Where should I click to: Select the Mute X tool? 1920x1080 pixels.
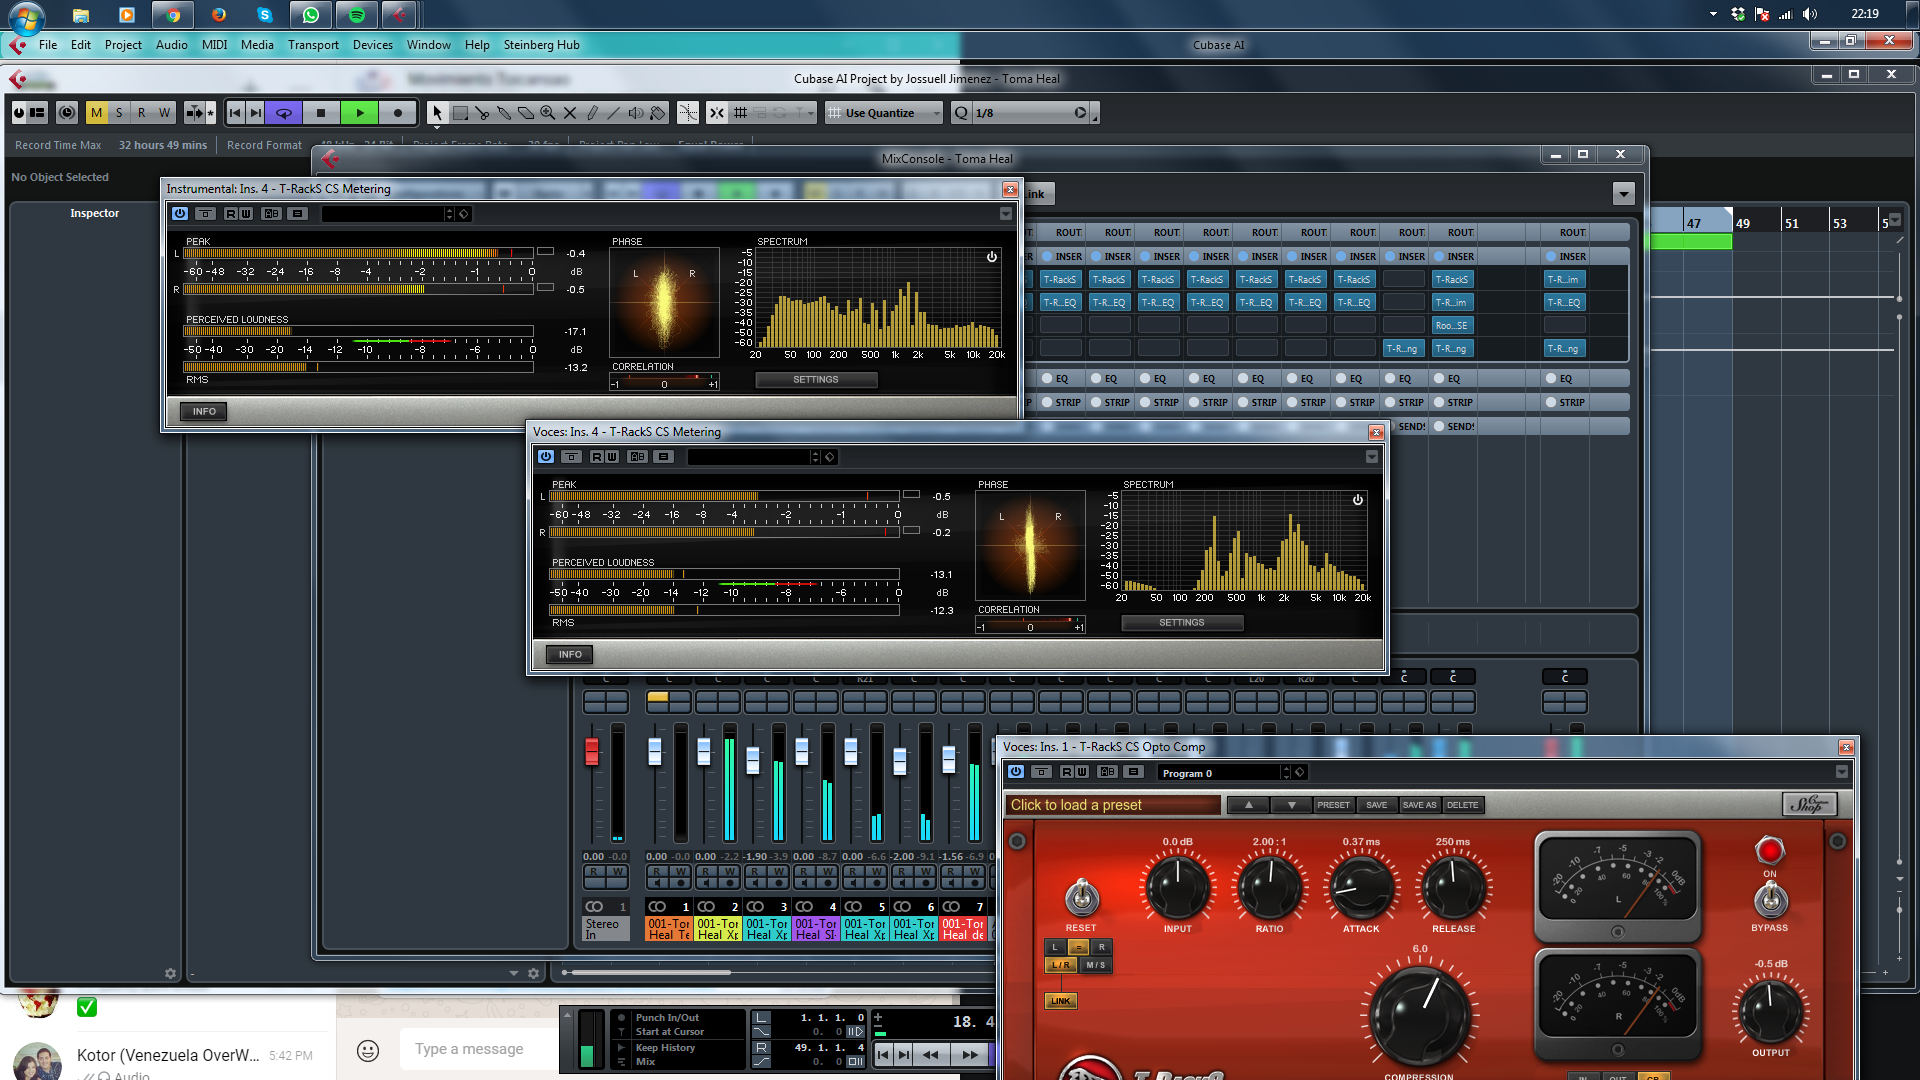pos(570,113)
